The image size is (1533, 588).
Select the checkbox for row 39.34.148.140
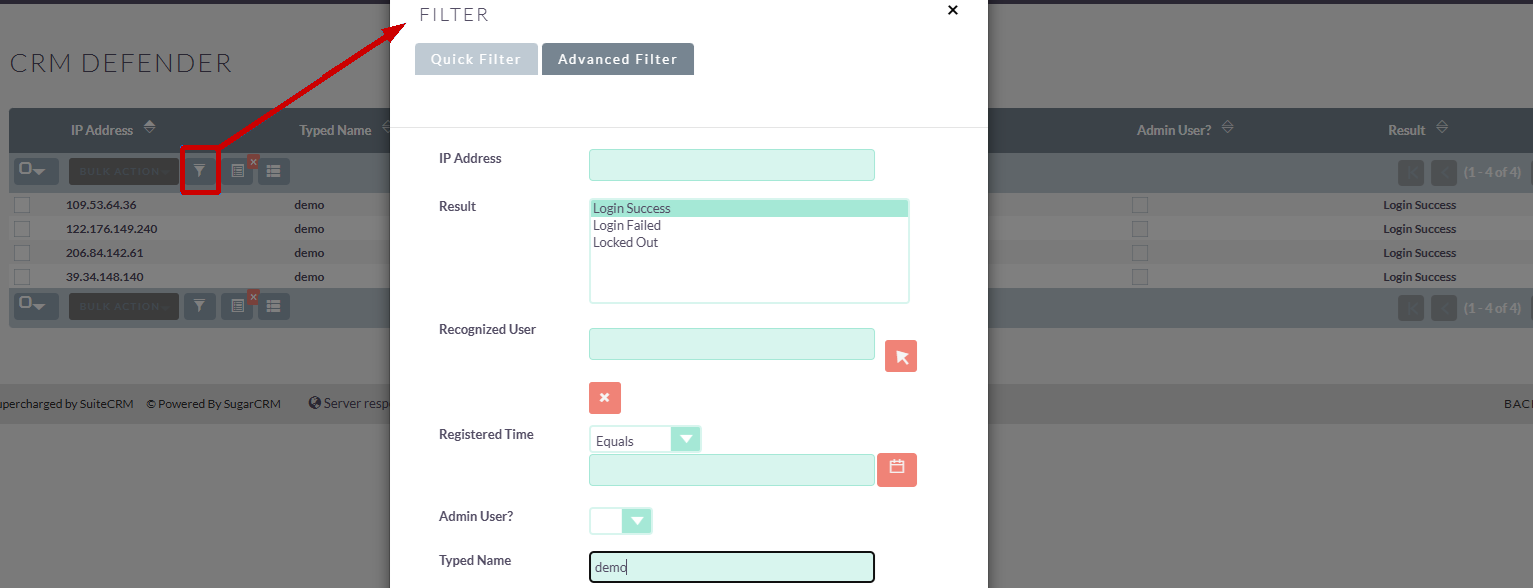pos(22,277)
